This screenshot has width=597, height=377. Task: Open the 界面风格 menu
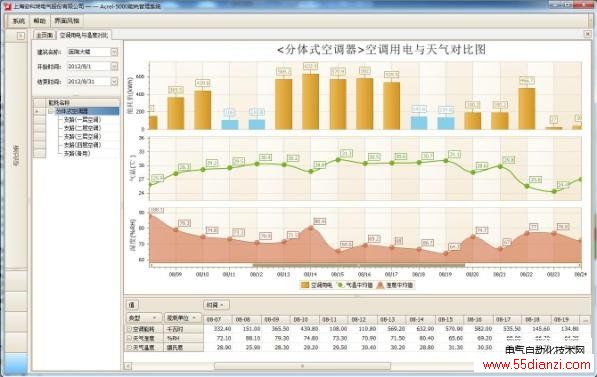67,21
